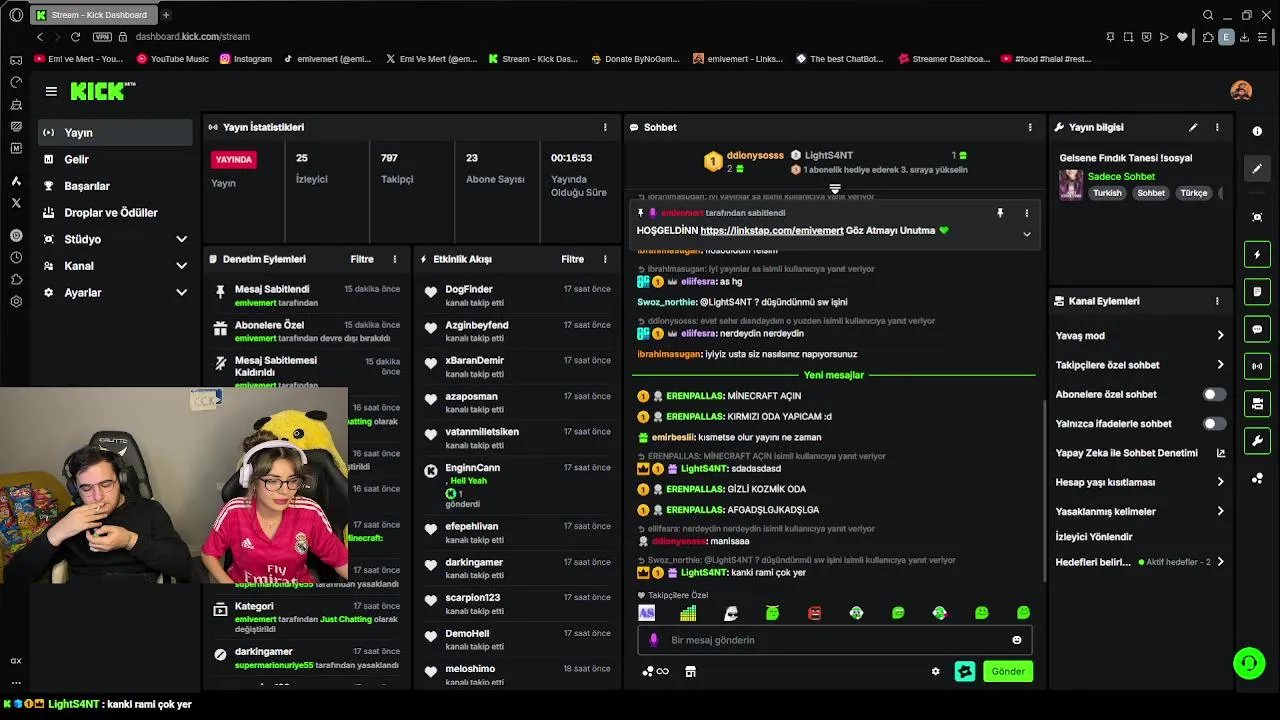This screenshot has height=720, width=1280.
Task: Toggle Yalnızca ifadelerle sohbet switch
Action: [x=1214, y=424]
